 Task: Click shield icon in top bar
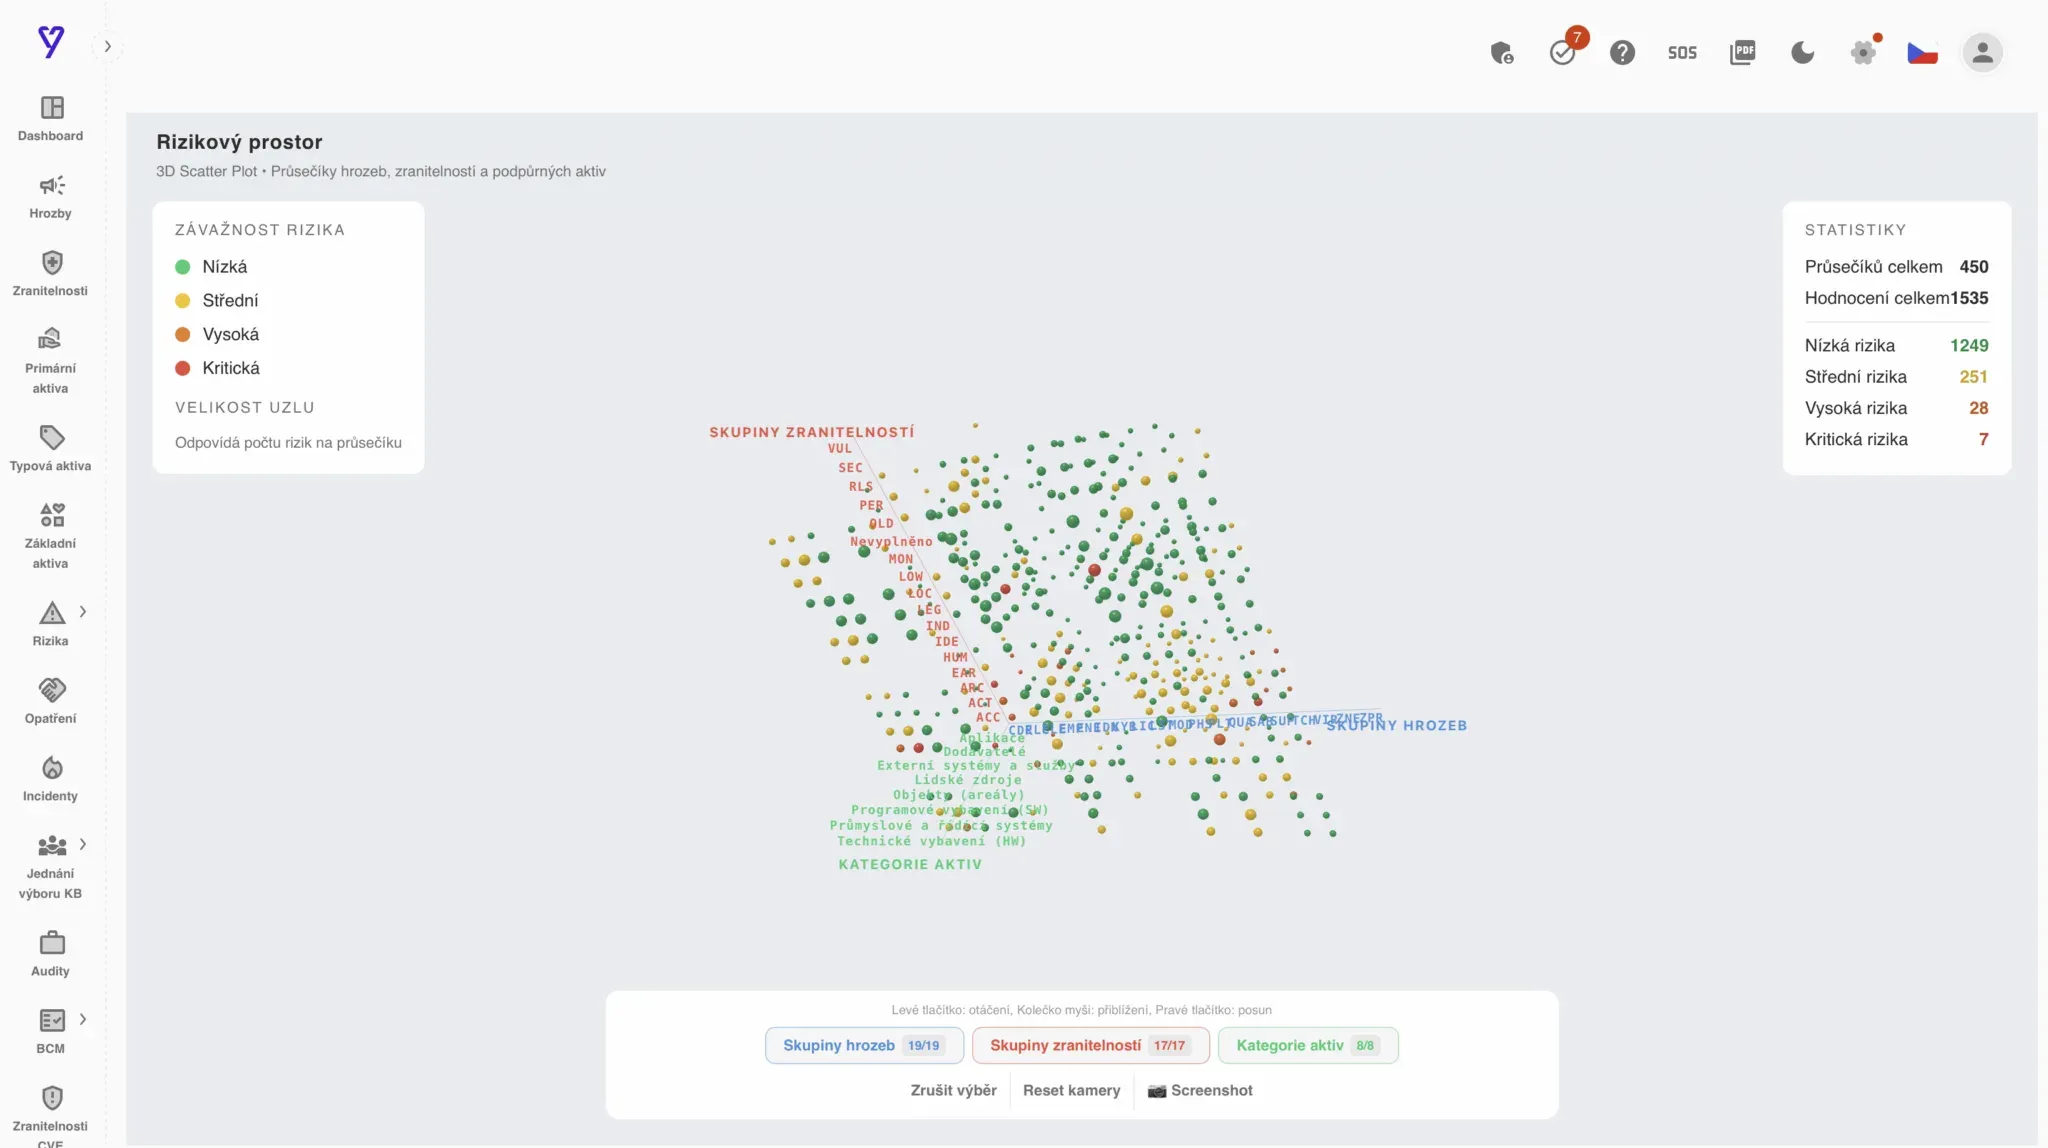(x=1502, y=53)
